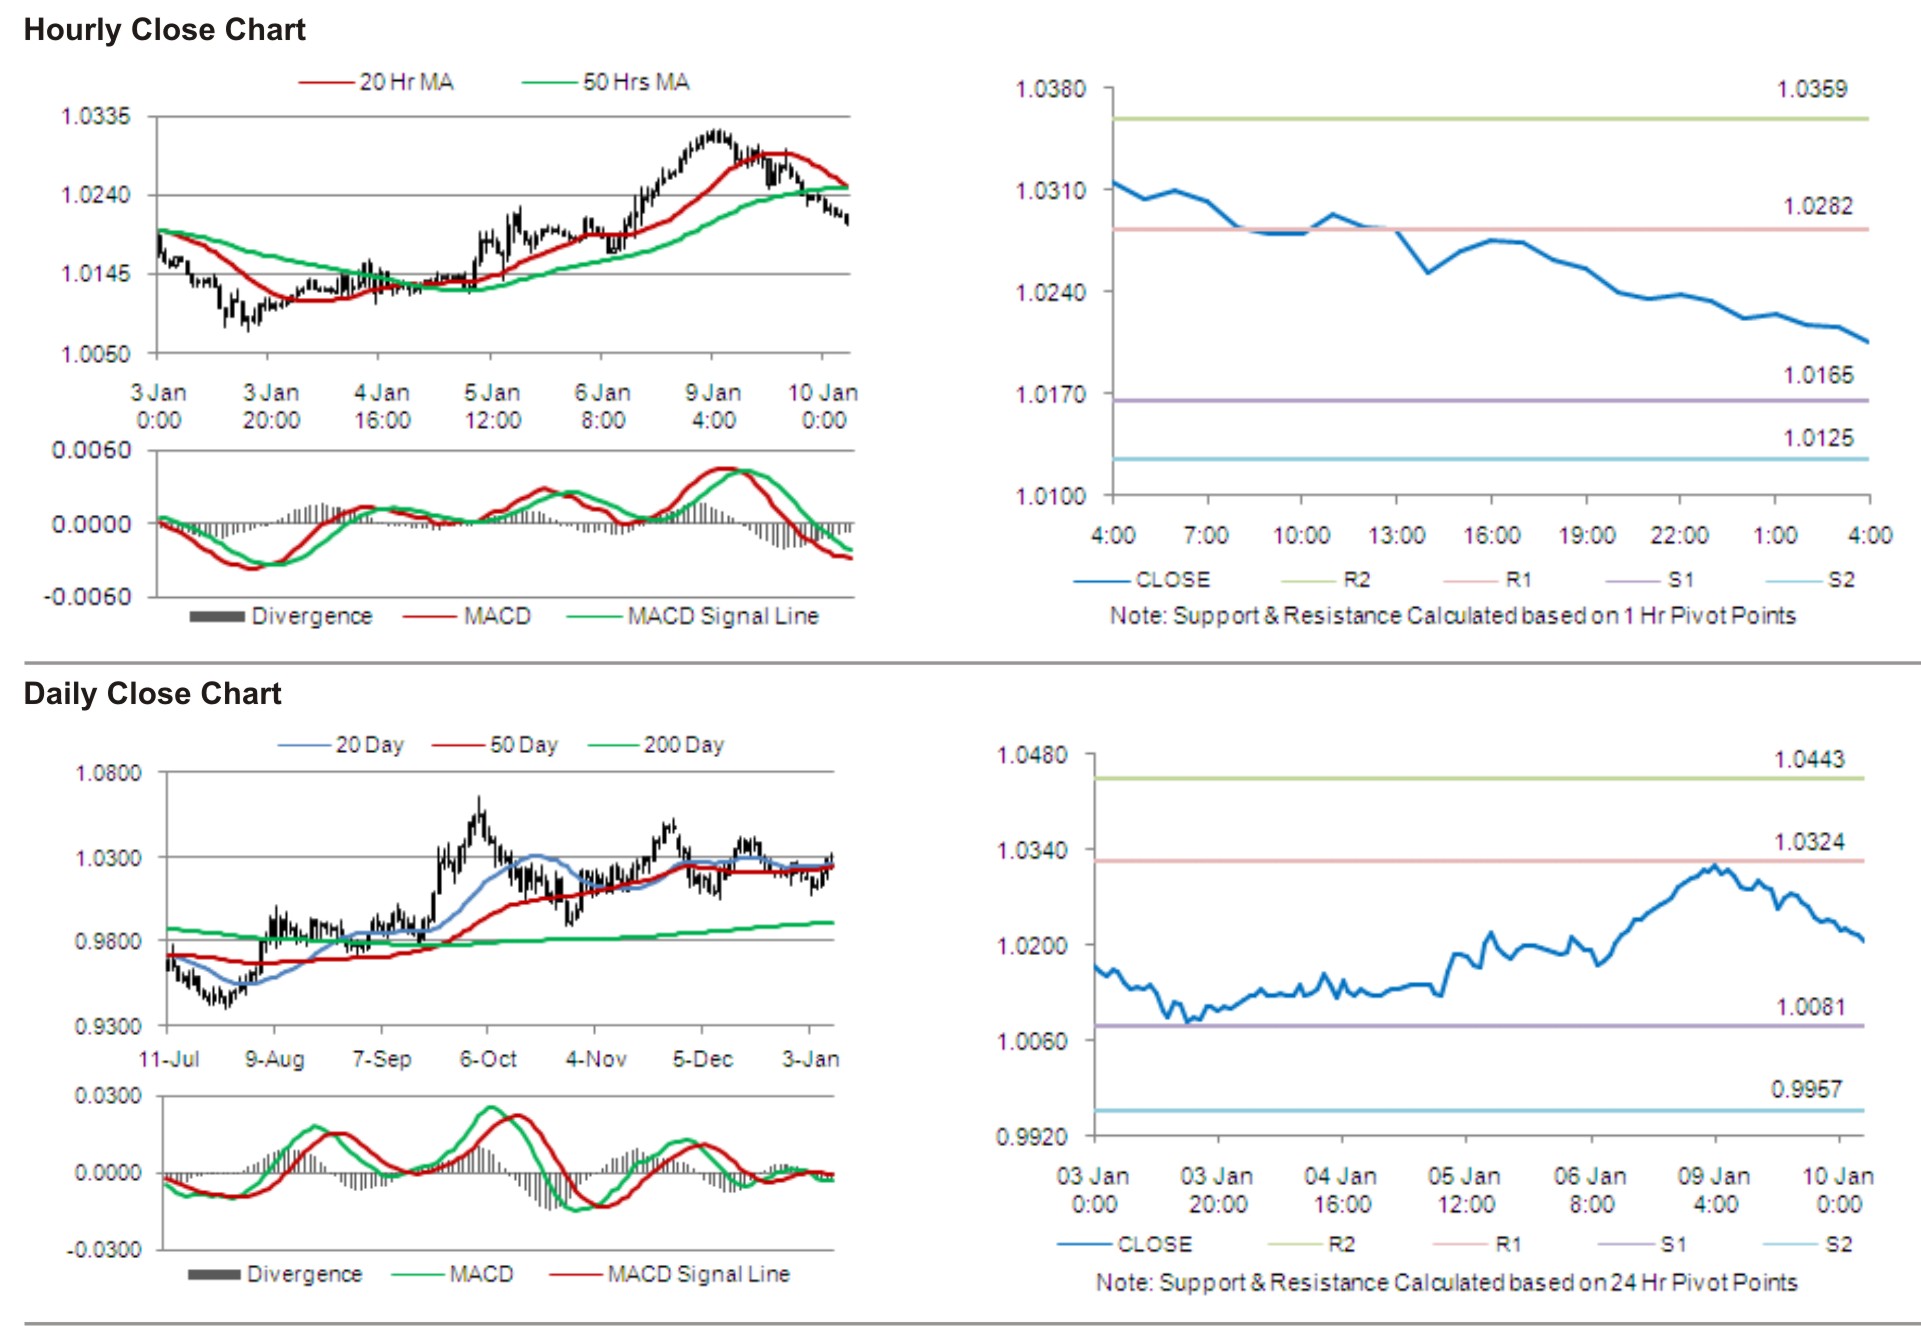This screenshot has height=1326, width=1921.
Task: Click the 1.0340 y-axis label
Action: 1033,850
